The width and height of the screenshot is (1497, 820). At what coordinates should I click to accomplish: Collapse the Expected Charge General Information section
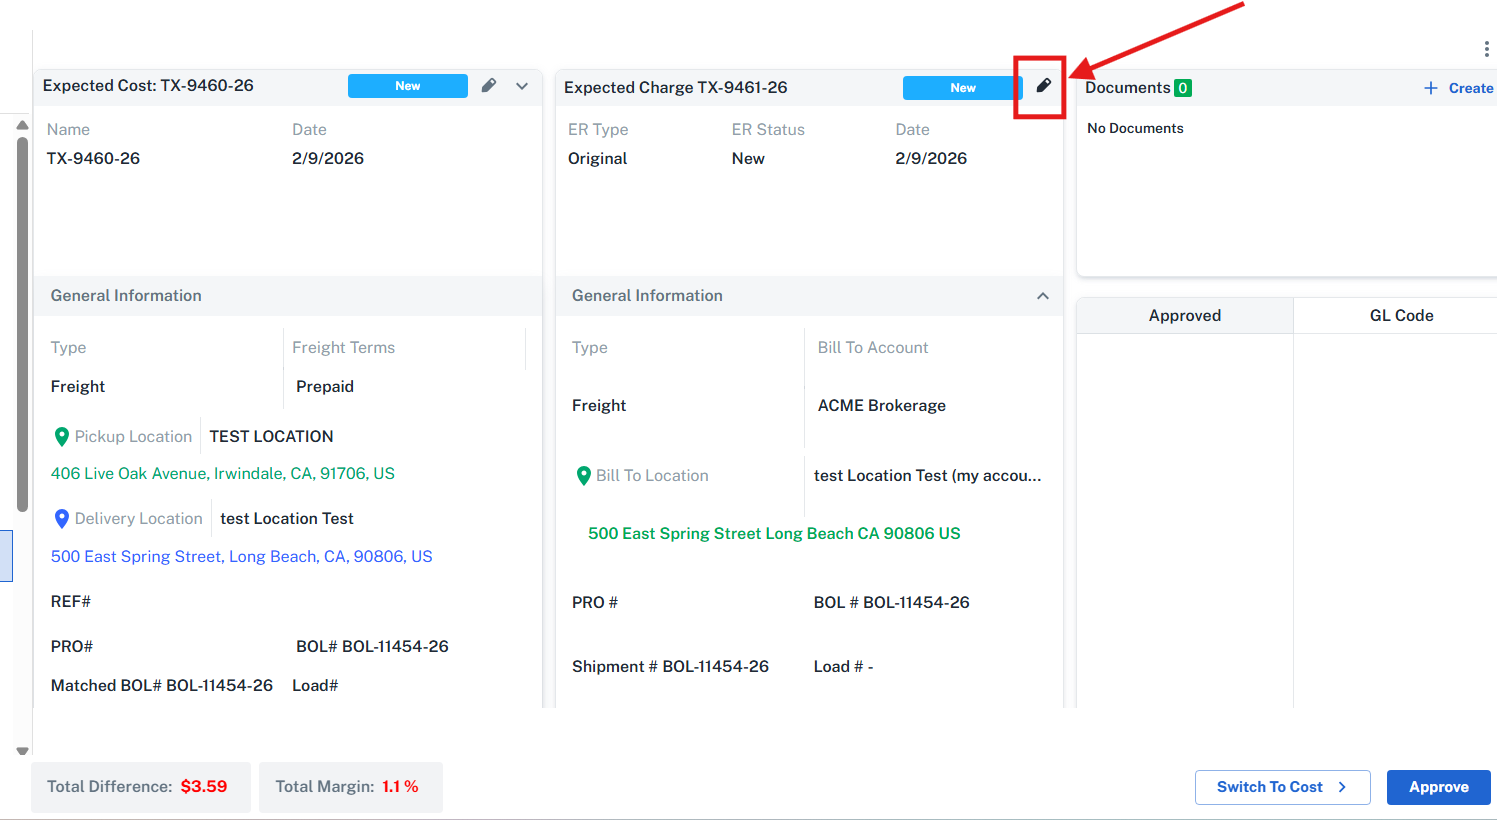1042,296
